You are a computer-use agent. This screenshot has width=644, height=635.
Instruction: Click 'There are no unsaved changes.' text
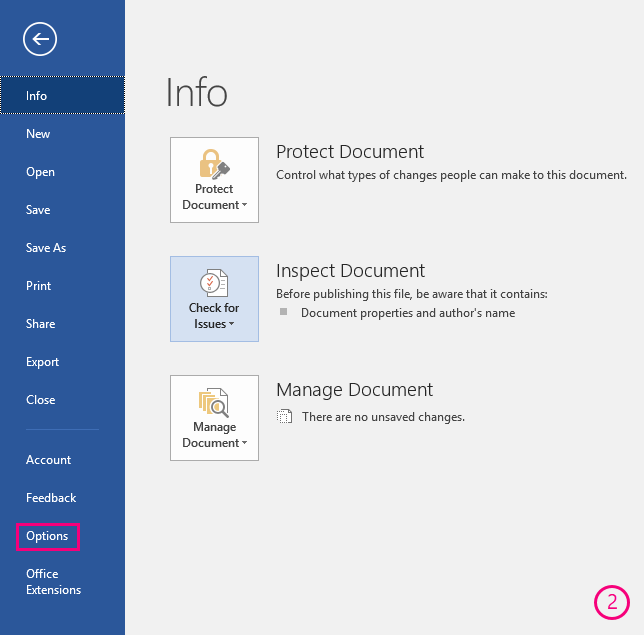[x=383, y=417]
